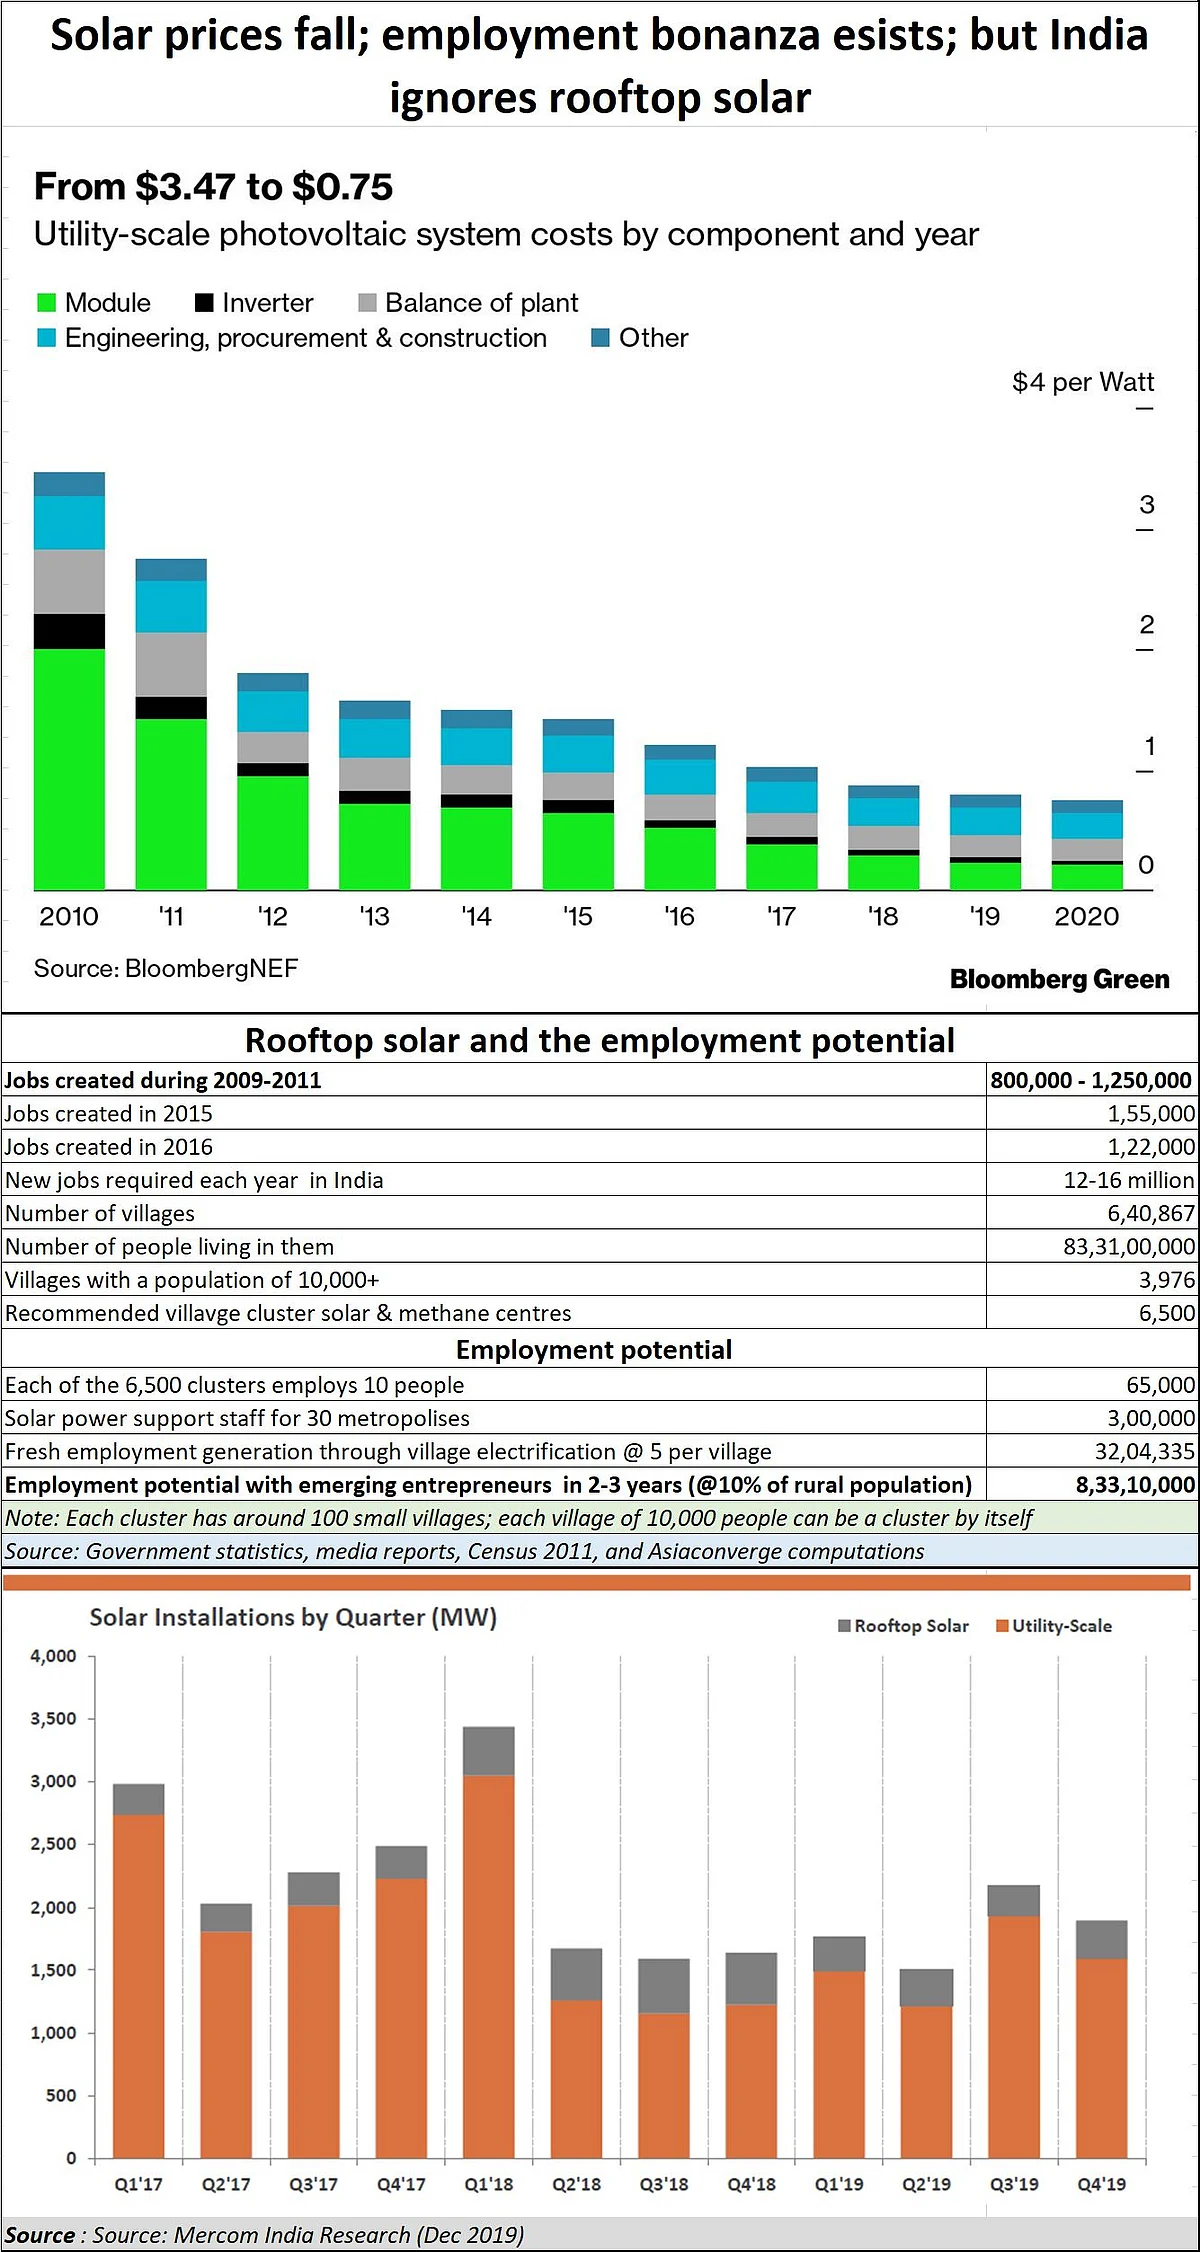The width and height of the screenshot is (1200, 2252).
Task: Click the '$4 per Watt' axis label
Action: pos(1083,382)
